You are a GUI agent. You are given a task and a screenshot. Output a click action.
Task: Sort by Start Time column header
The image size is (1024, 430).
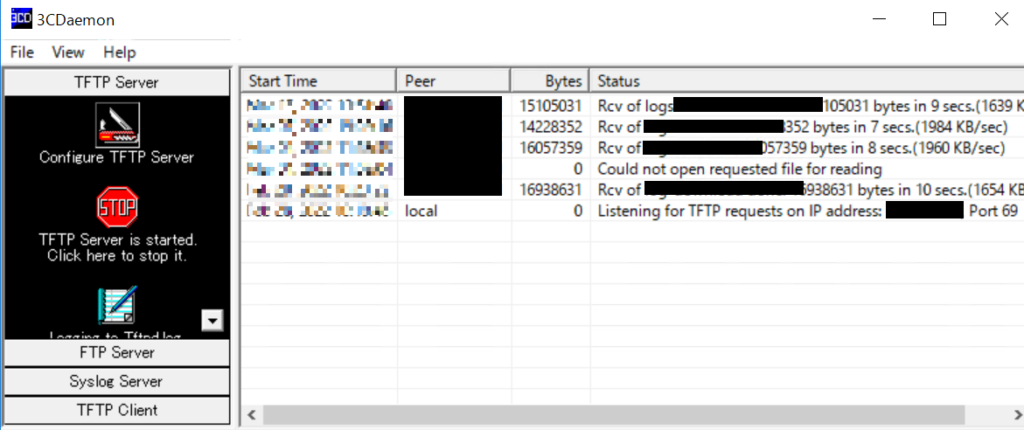coord(319,81)
